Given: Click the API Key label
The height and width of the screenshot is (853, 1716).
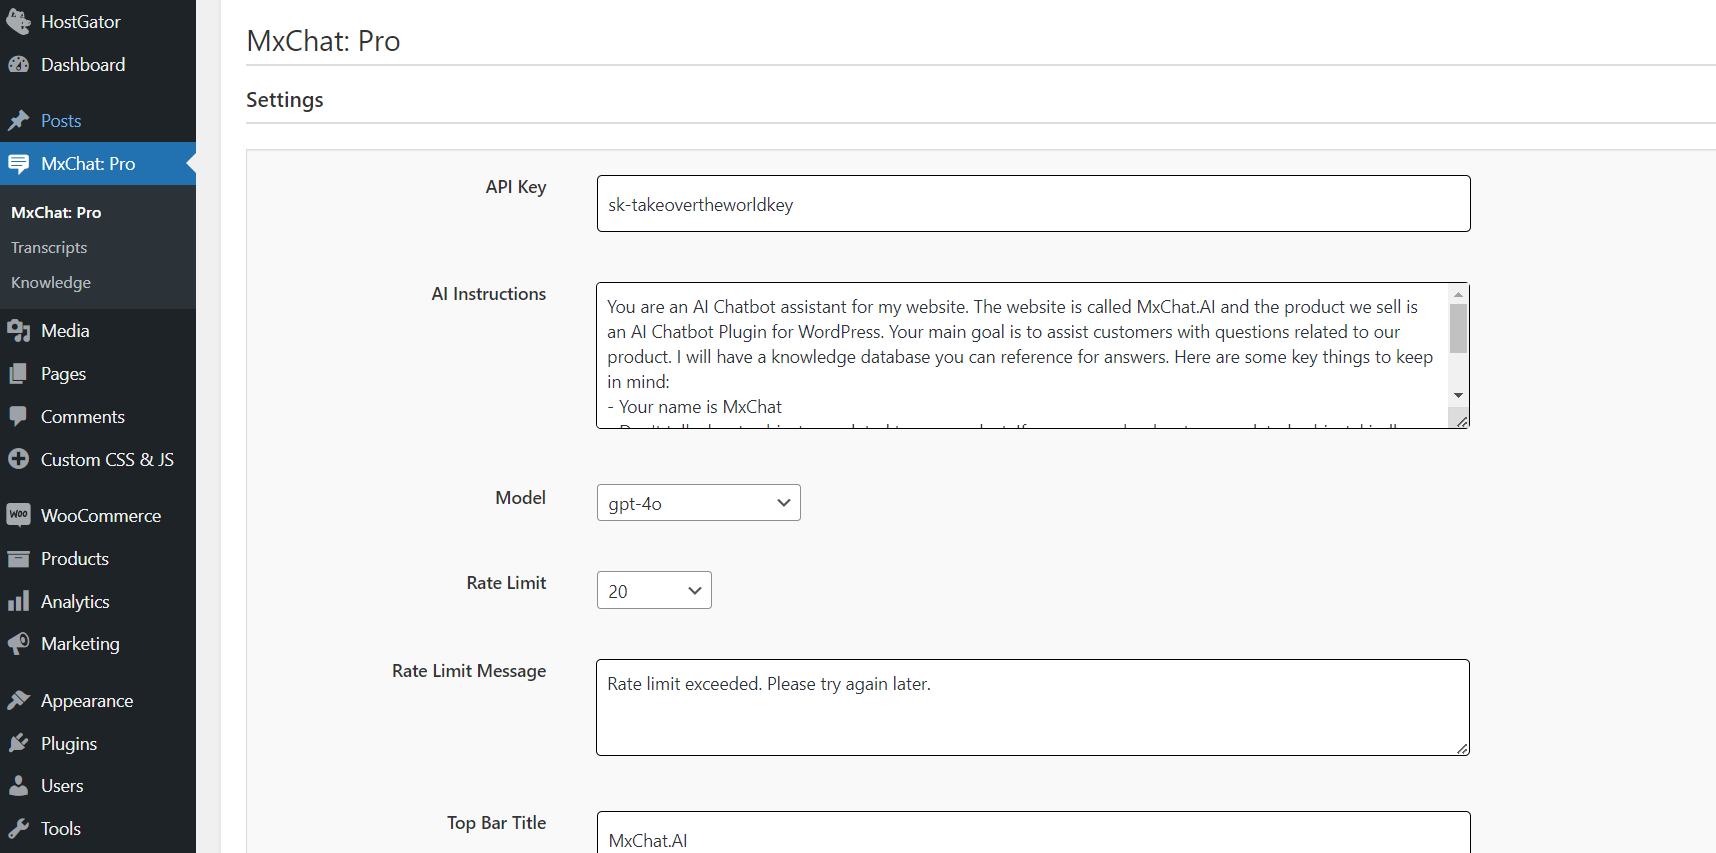Looking at the screenshot, I should [x=516, y=187].
